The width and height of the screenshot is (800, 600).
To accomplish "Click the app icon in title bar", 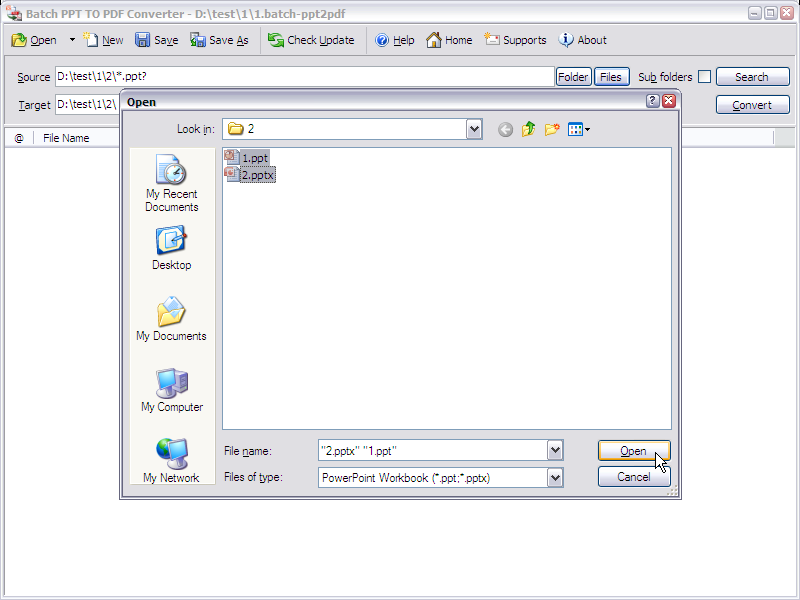I will click(14, 13).
